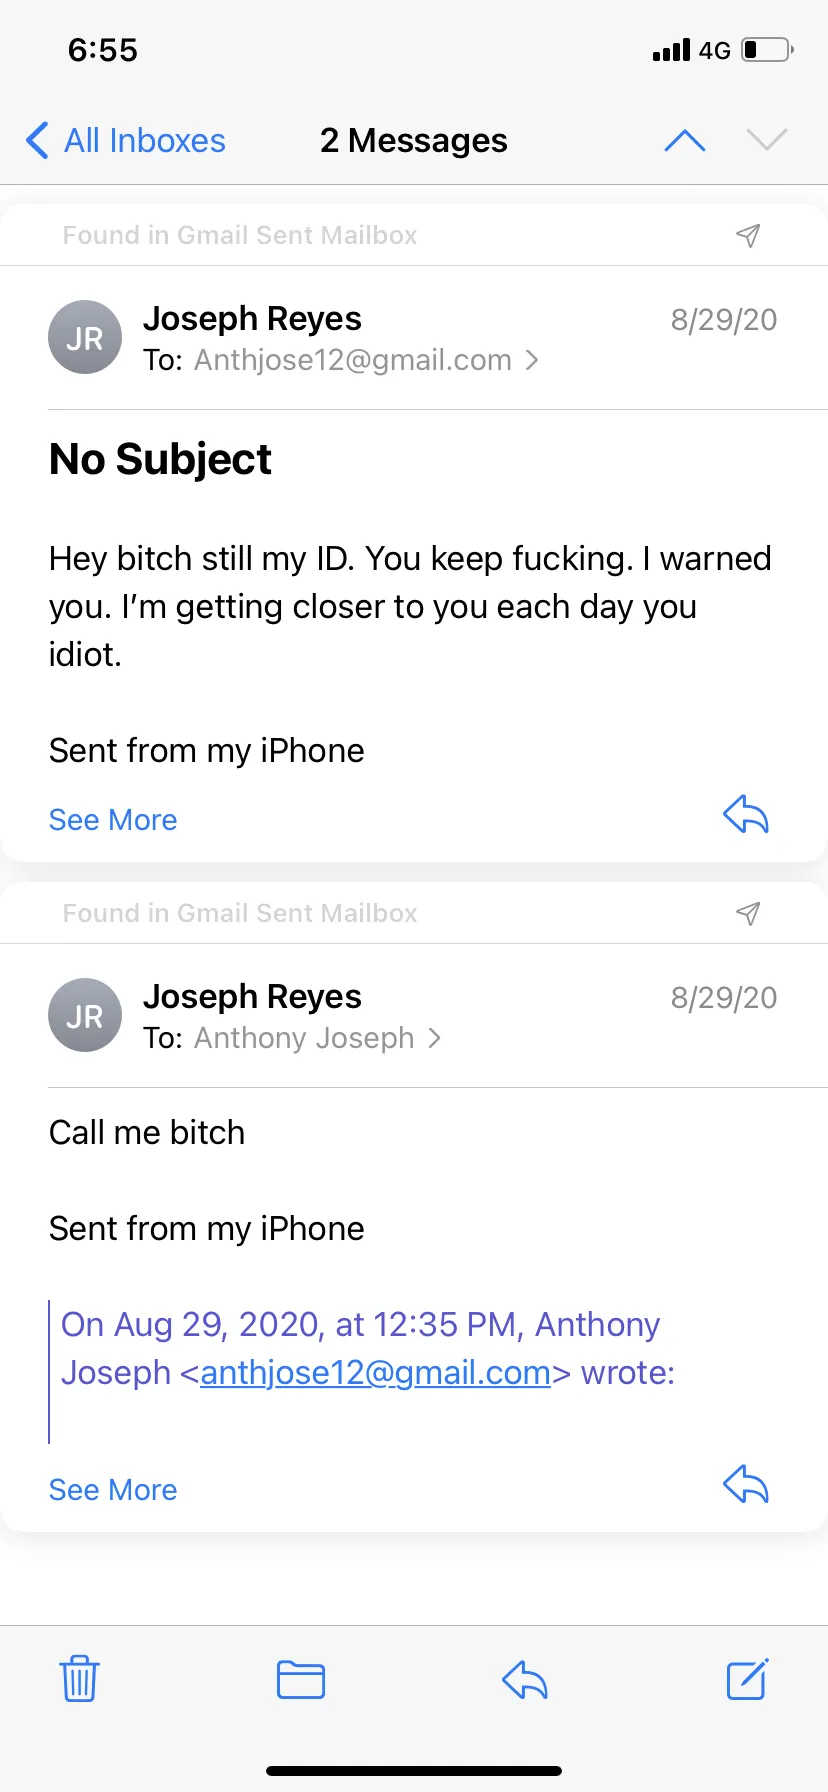828x1792 pixels.
Task: Go back to All Inboxes
Action: (x=126, y=141)
